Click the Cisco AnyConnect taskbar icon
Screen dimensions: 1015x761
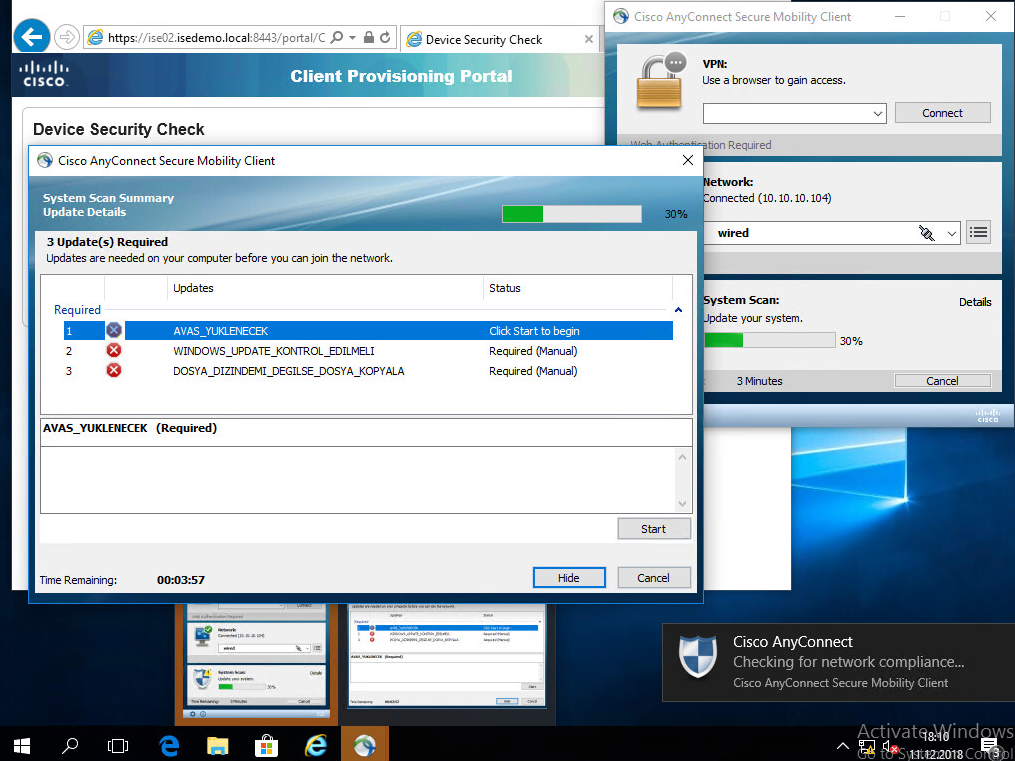365,745
